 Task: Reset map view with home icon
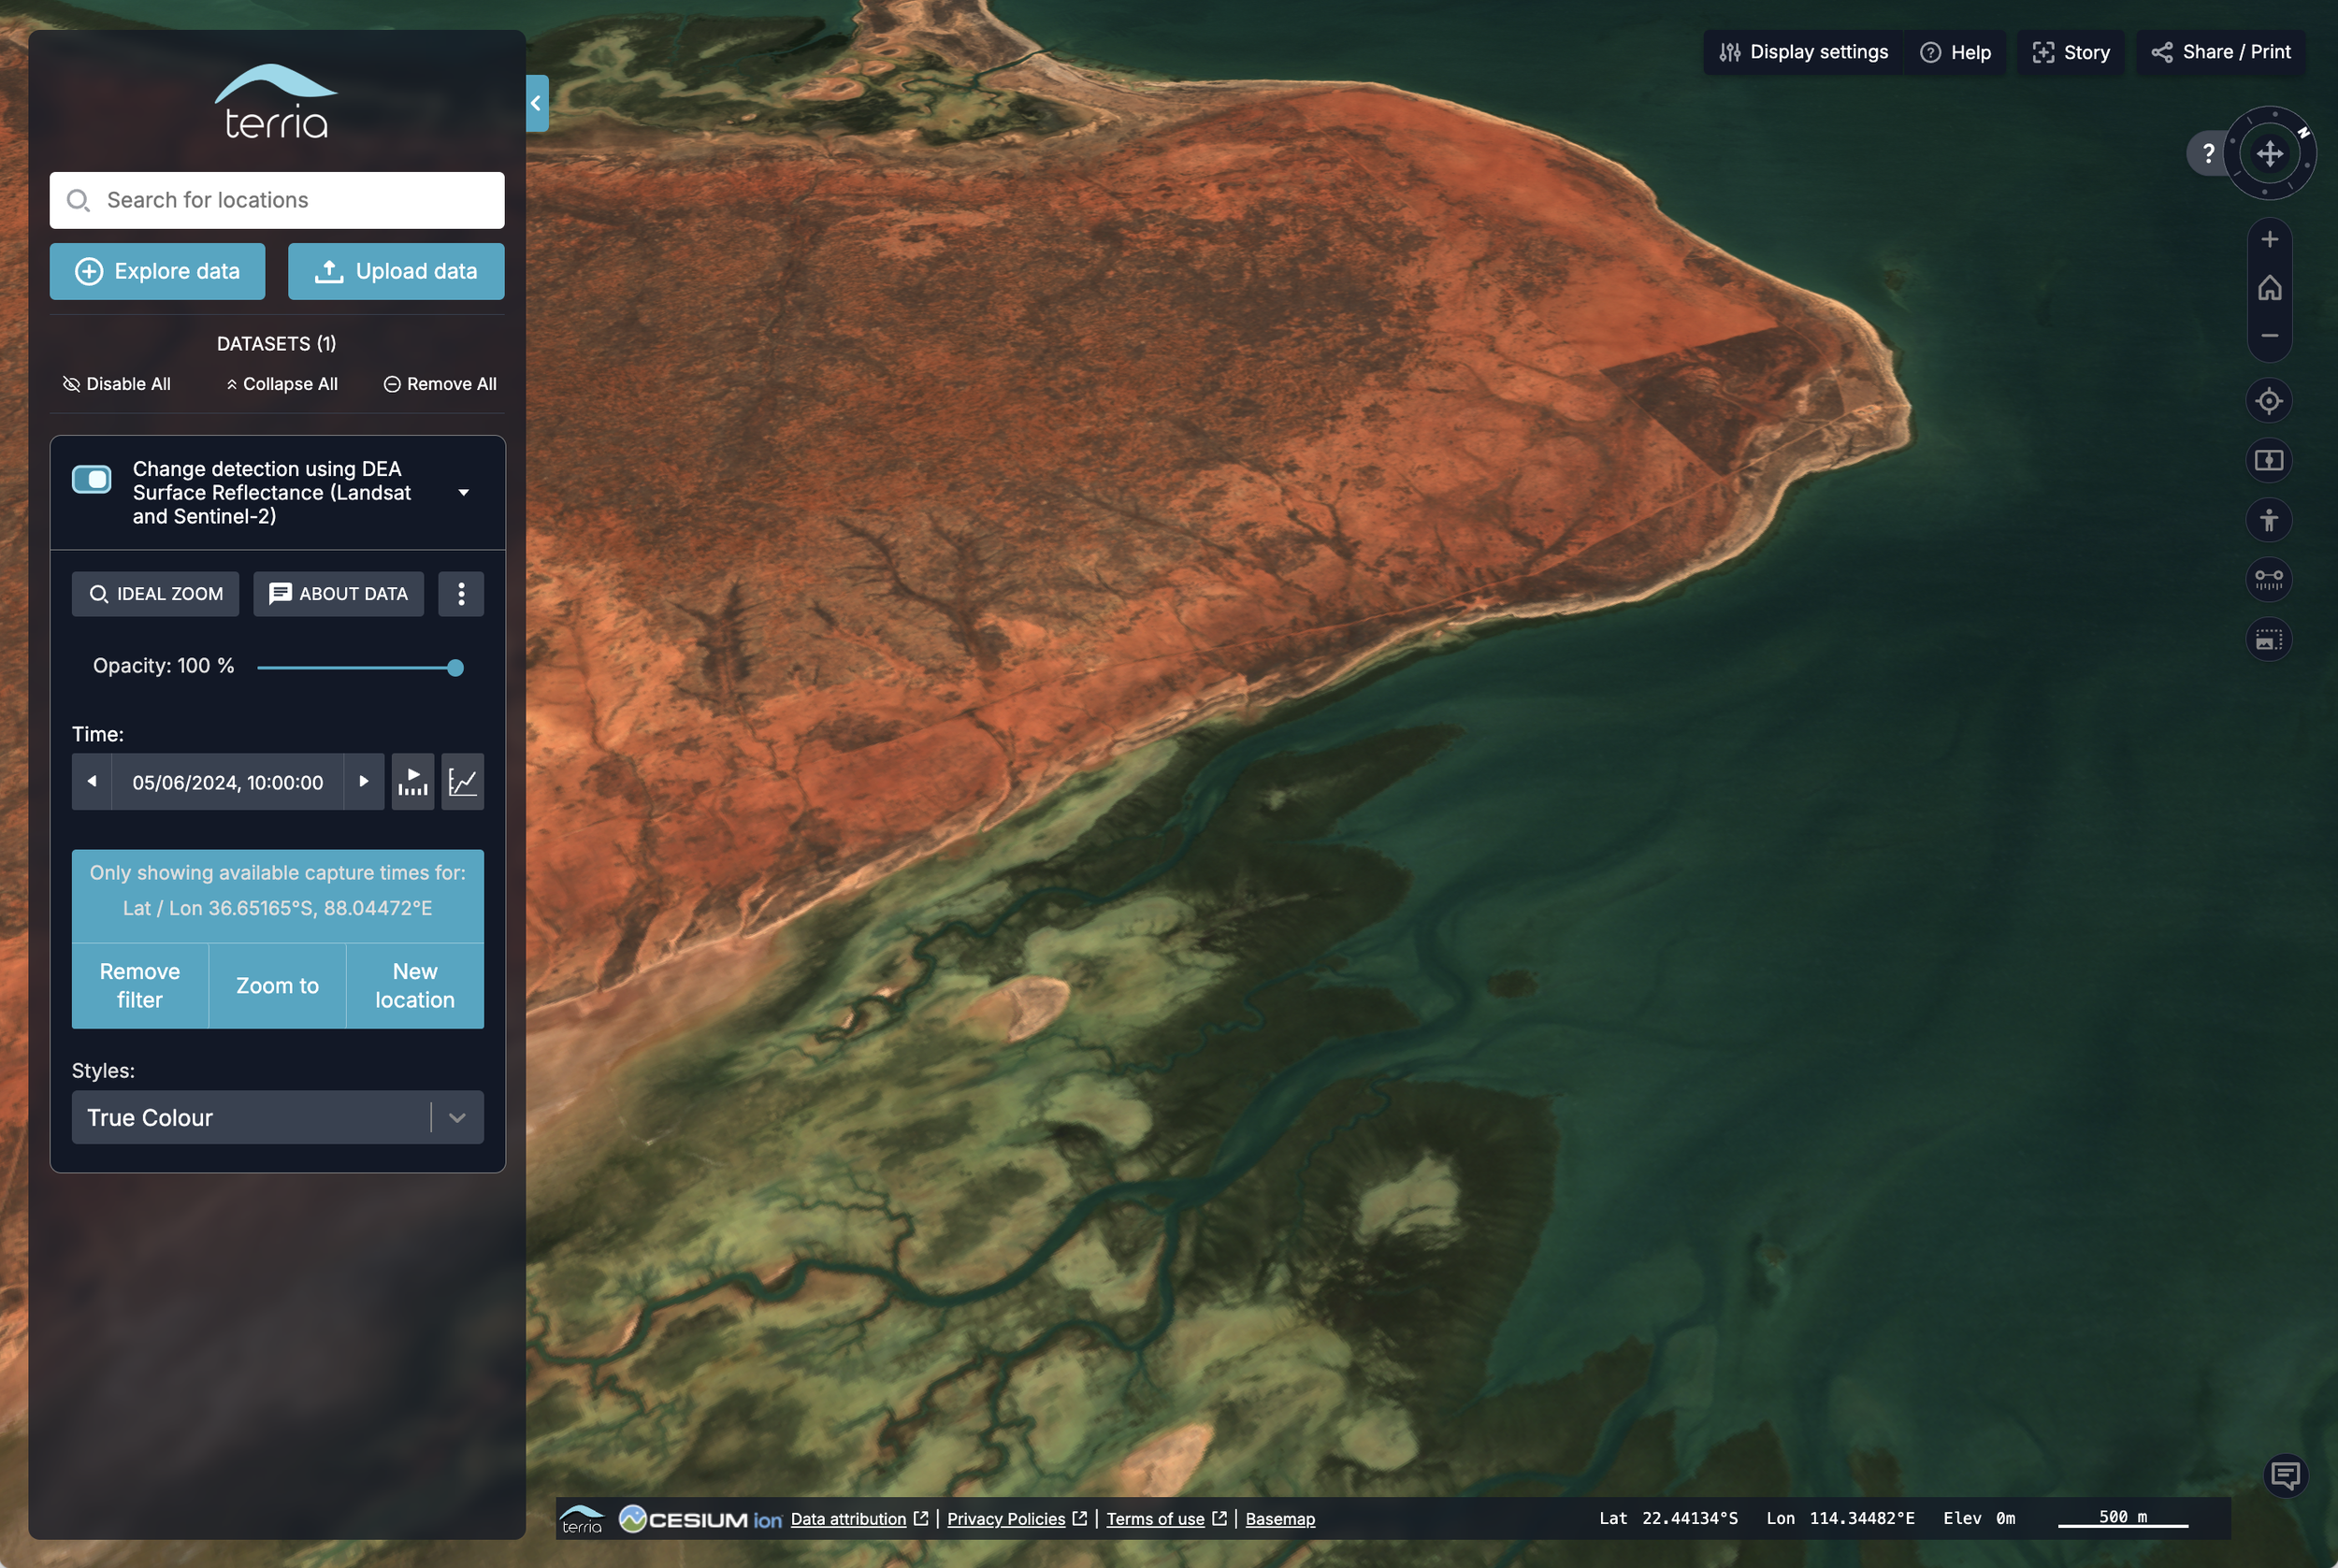point(2269,288)
